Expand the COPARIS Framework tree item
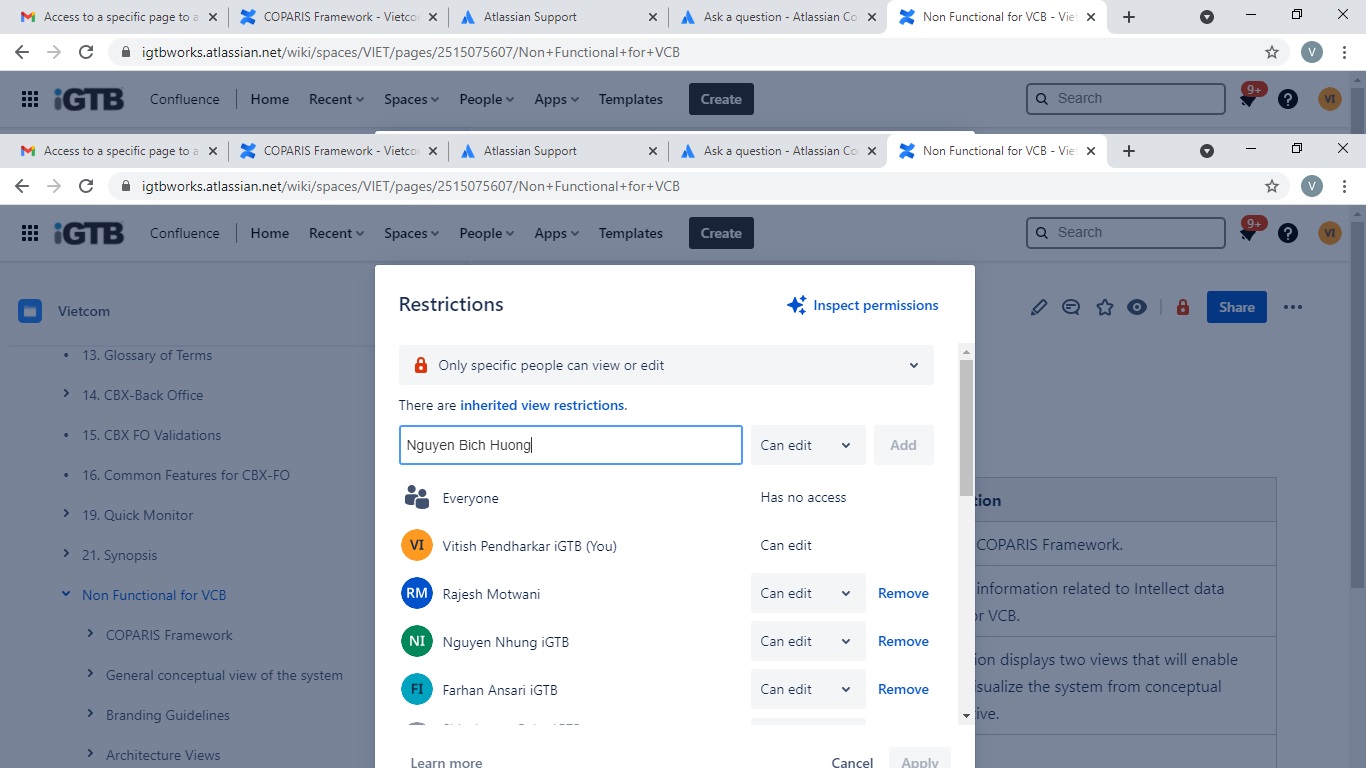 [x=90, y=635]
